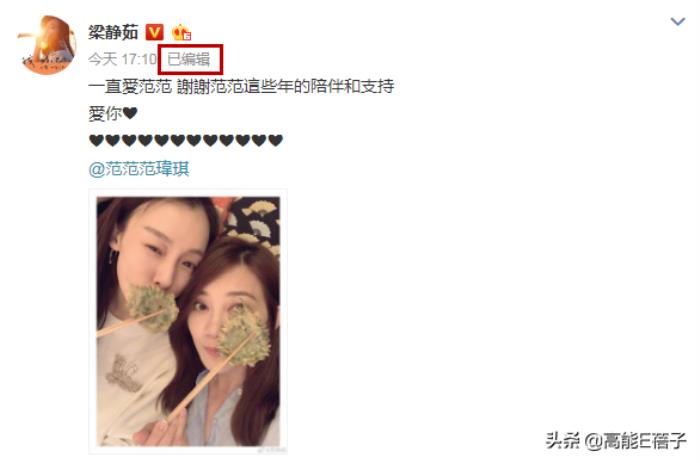Open the 今天 17:10 timestamp link
Screen dimensions: 700x463
point(122,59)
